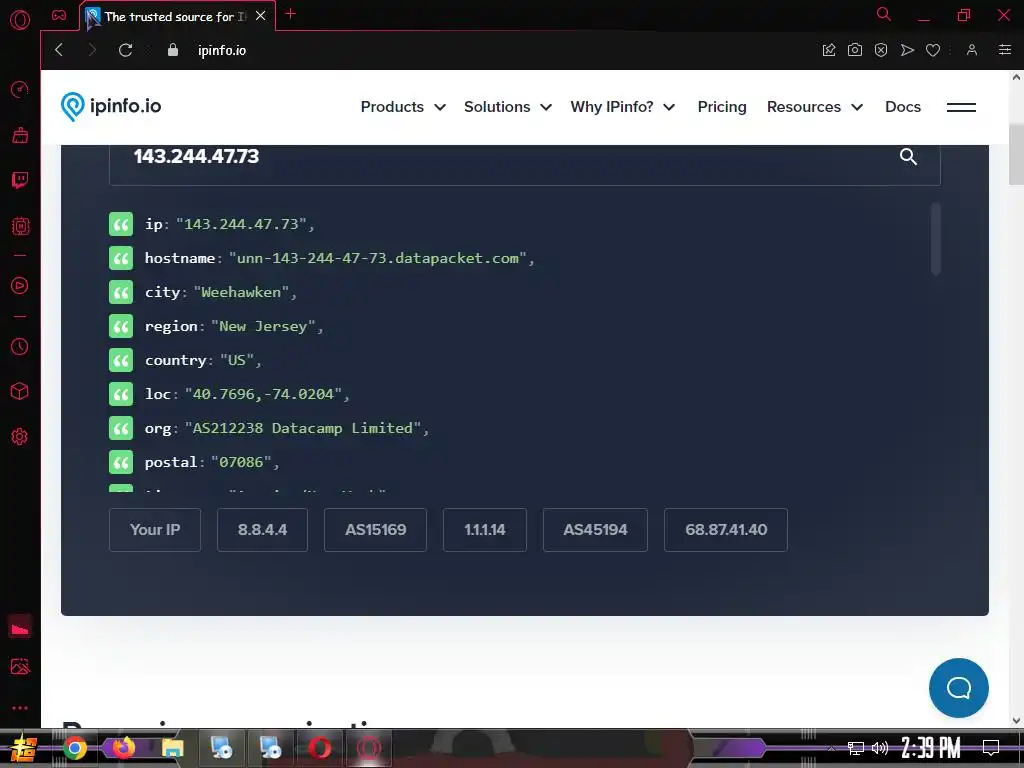Open the Settings gear in sidebar

pyautogui.click(x=20, y=436)
